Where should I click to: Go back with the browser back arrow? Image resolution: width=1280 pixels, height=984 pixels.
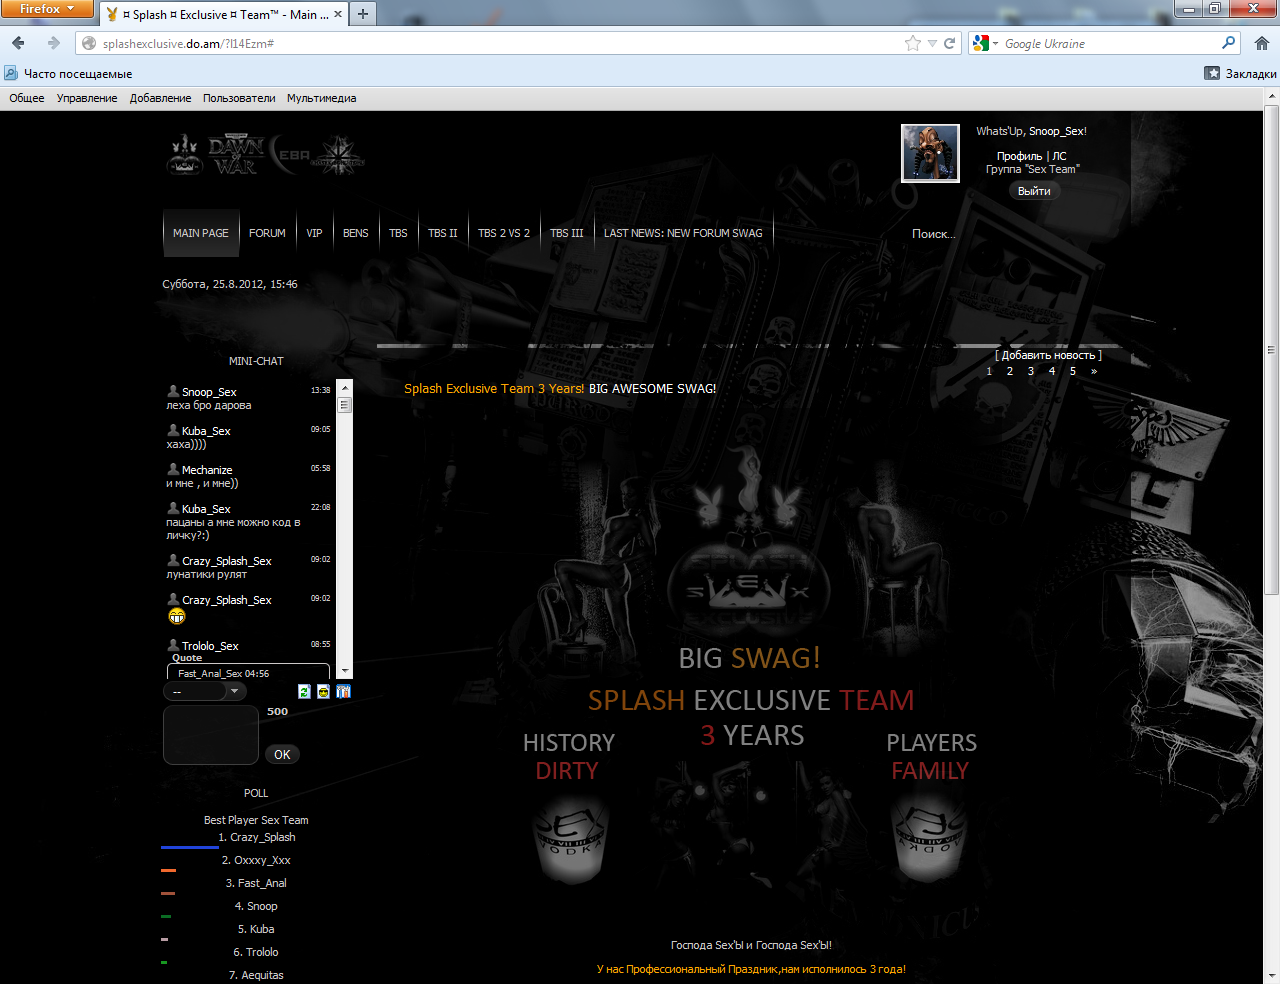point(18,43)
